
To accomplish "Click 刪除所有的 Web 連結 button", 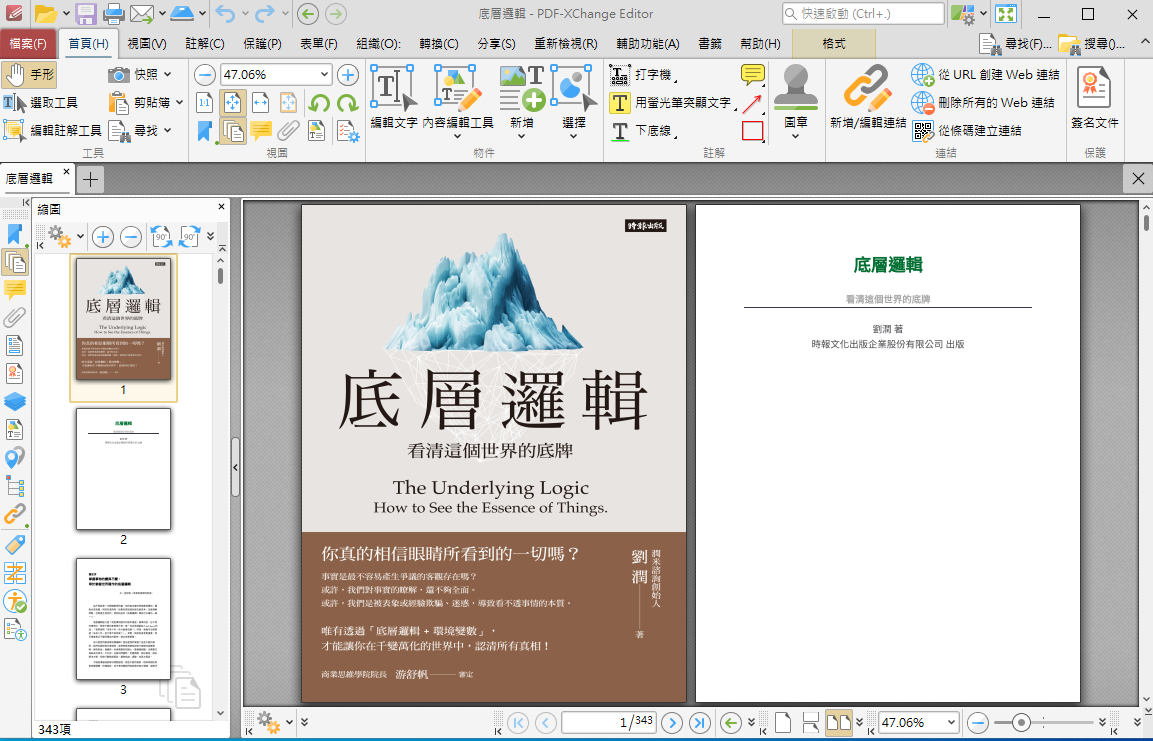I will (984, 102).
